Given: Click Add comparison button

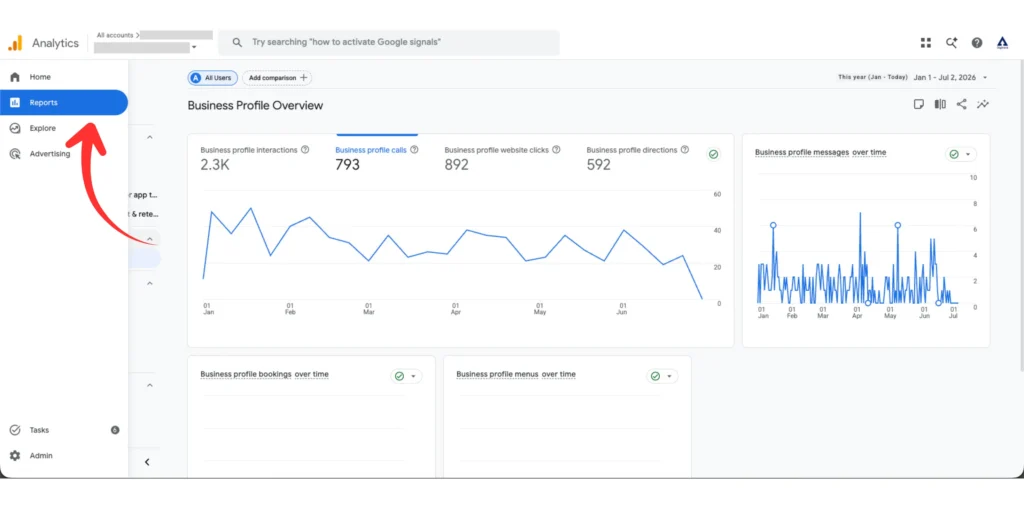Looking at the screenshot, I should (277, 78).
